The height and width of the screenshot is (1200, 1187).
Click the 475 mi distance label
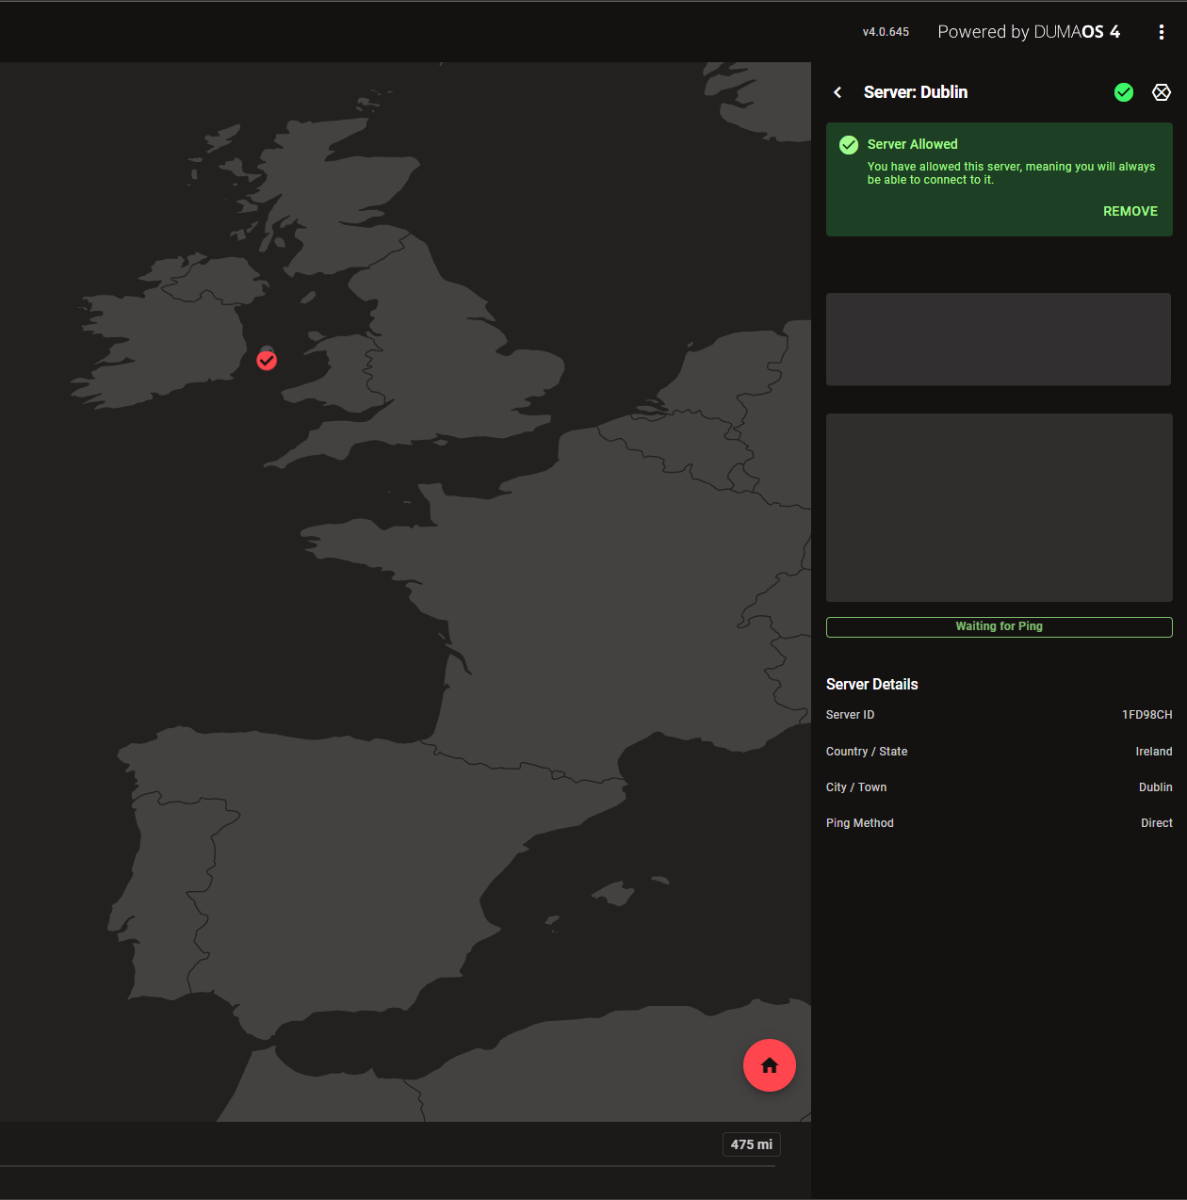(751, 1144)
